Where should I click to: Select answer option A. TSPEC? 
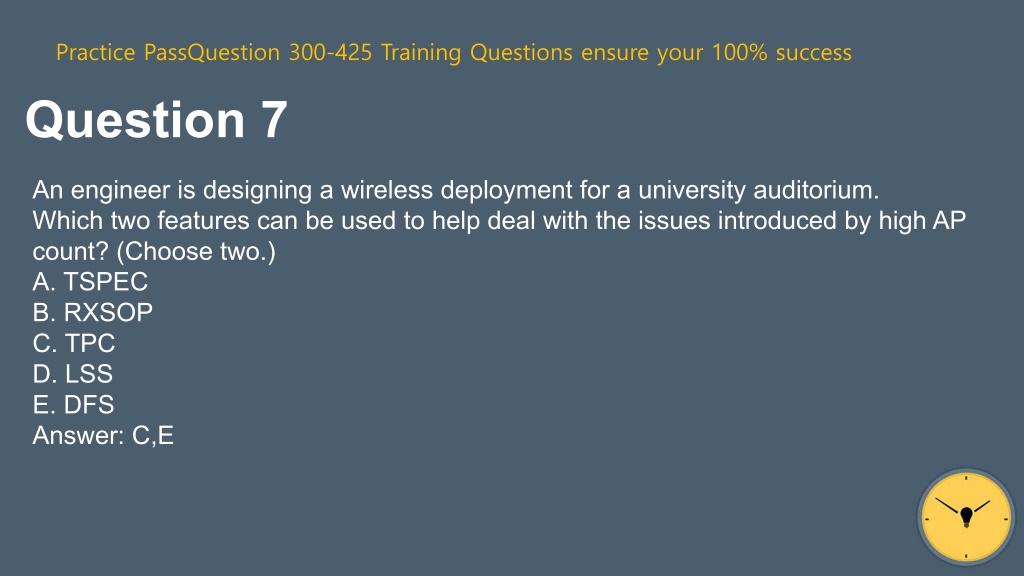point(90,282)
